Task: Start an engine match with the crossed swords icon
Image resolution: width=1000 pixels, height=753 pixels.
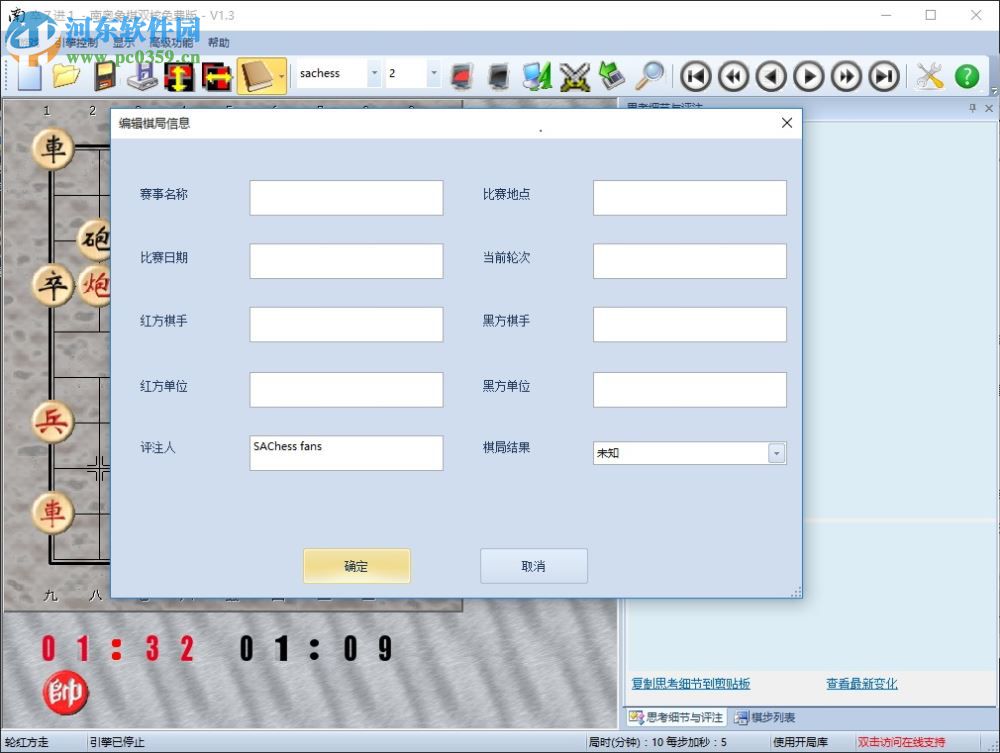Action: coord(575,76)
